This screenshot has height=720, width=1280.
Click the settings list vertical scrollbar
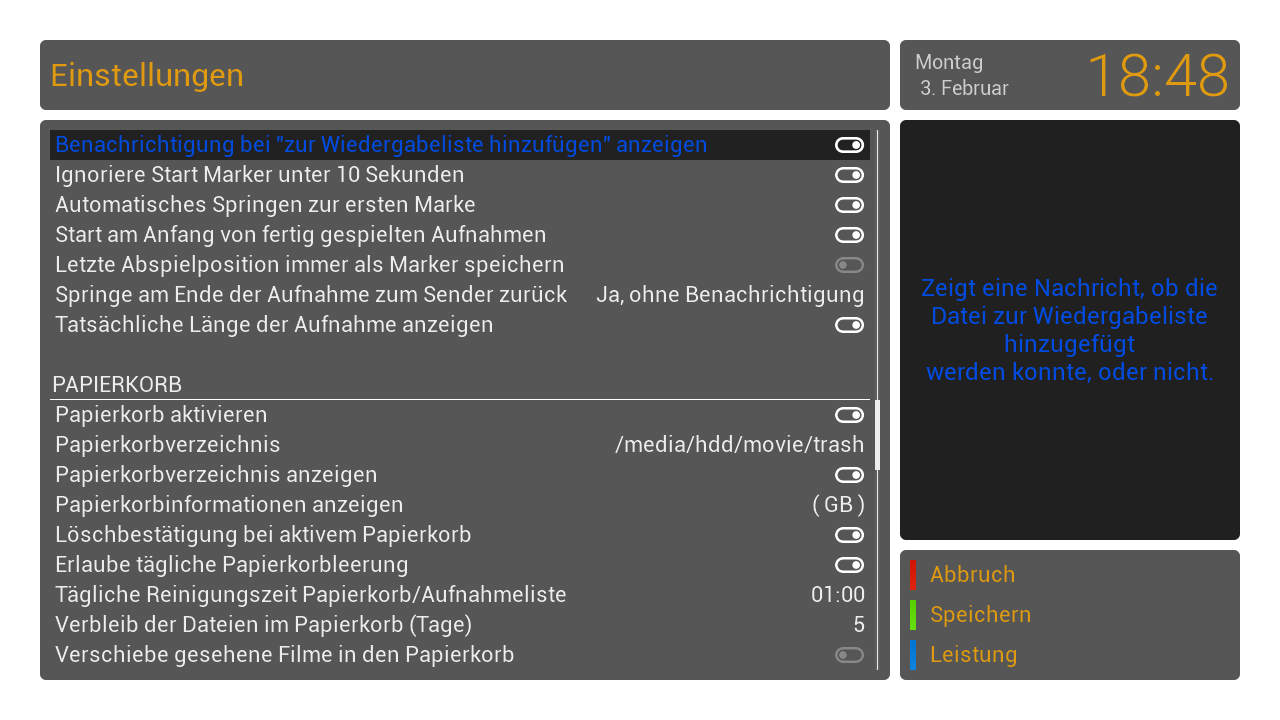click(878, 400)
